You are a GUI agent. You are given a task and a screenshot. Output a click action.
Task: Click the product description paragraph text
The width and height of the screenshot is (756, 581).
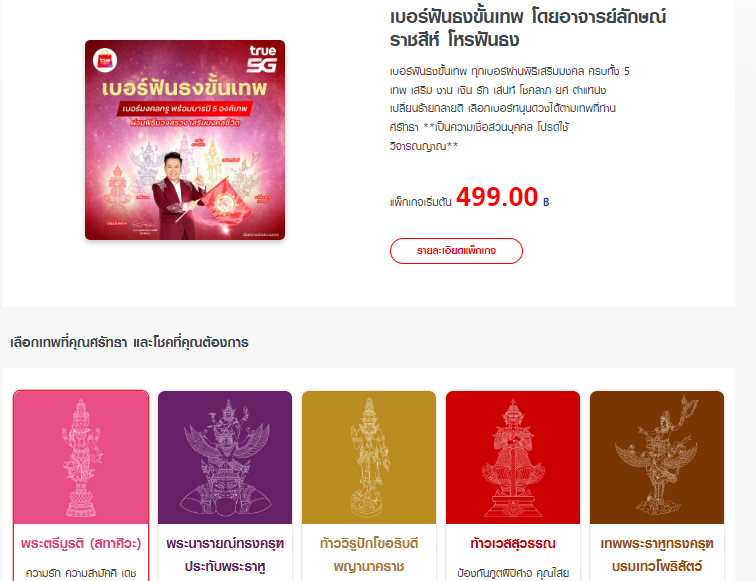point(510,108)
